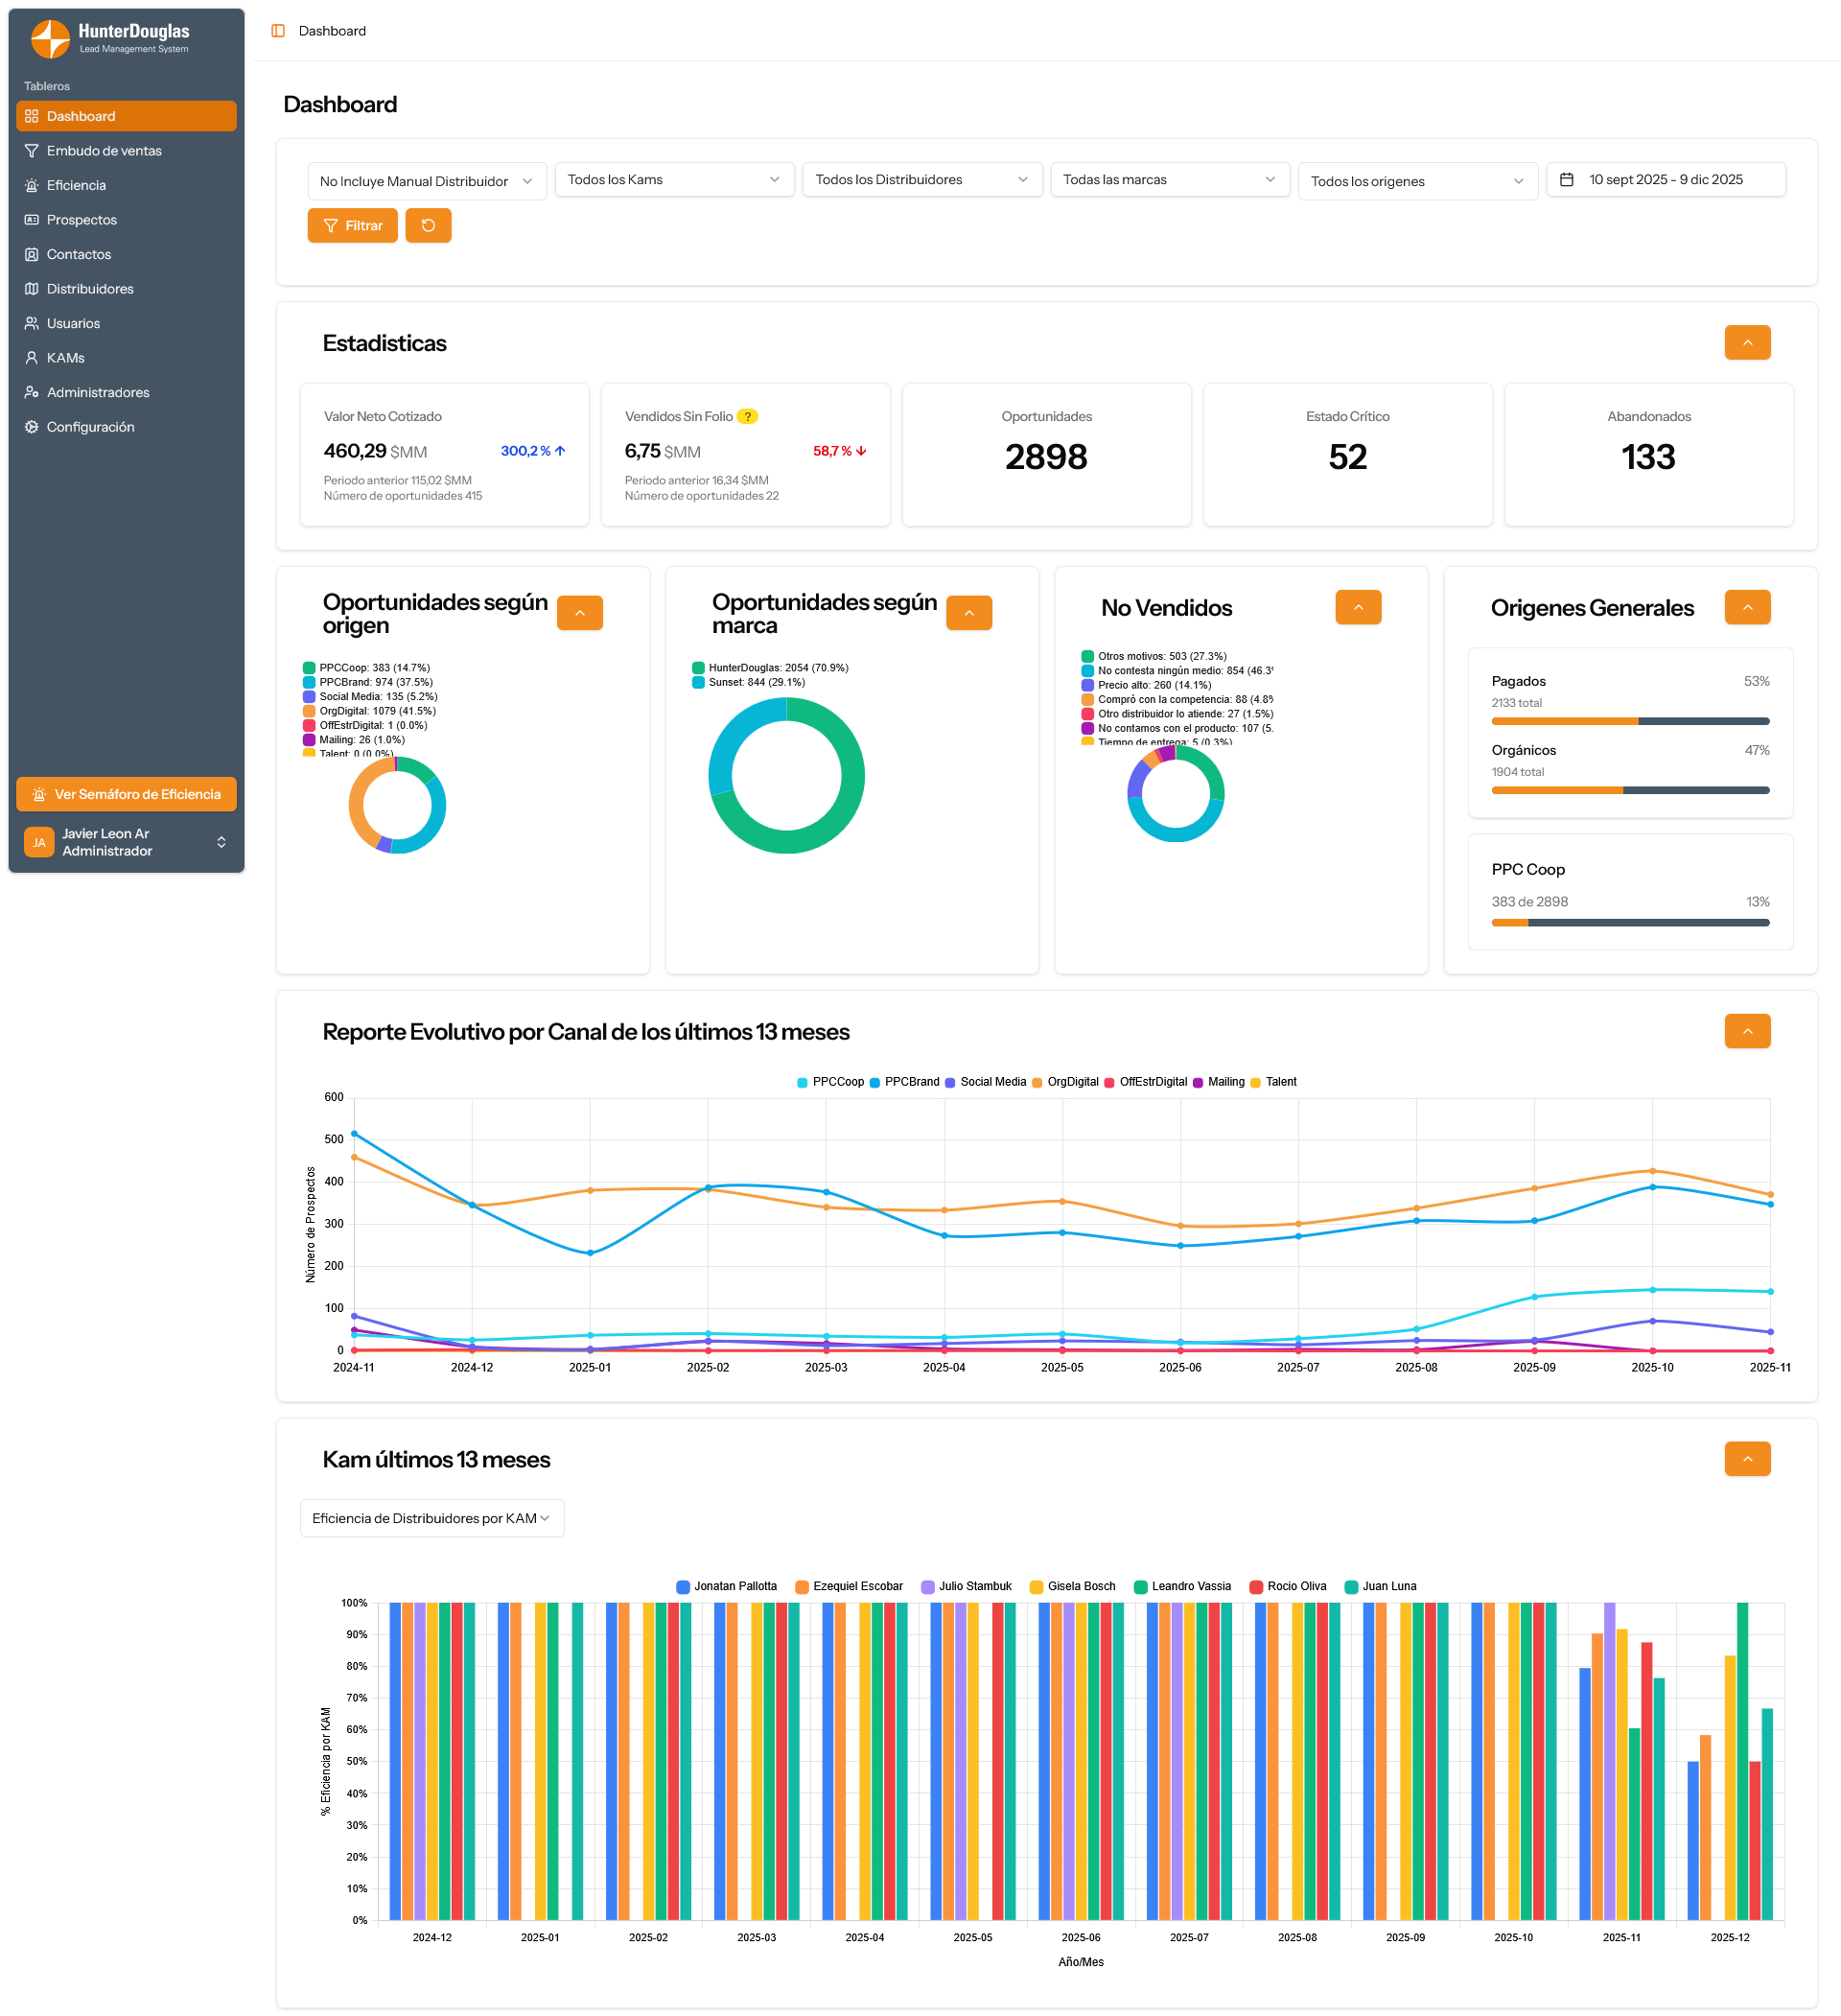Open the Eficiencia de Distribuidores por KAM selector
1841x2016 pixels.
(431, 1518)
